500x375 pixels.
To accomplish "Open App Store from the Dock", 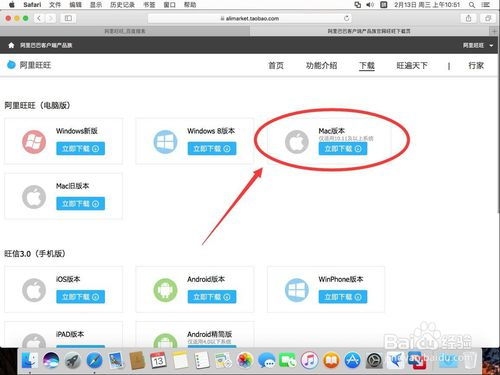I will coord(352,360).
